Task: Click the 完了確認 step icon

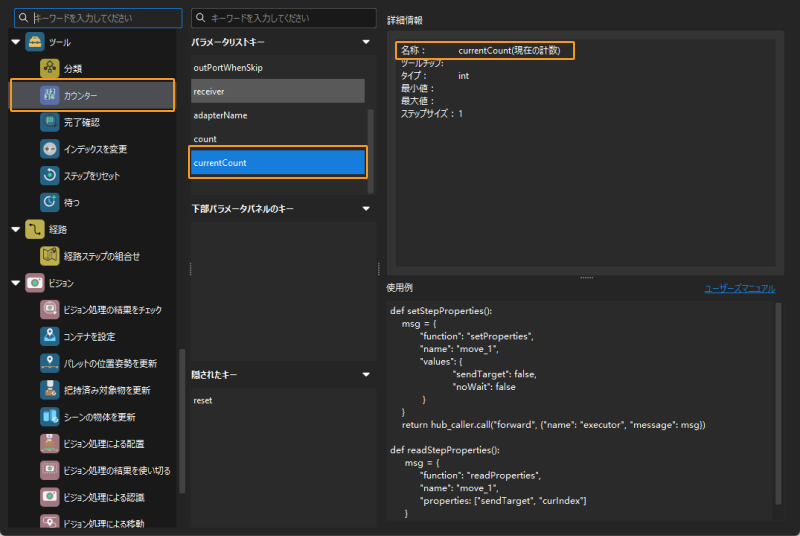Action: [x=50, y=122]
